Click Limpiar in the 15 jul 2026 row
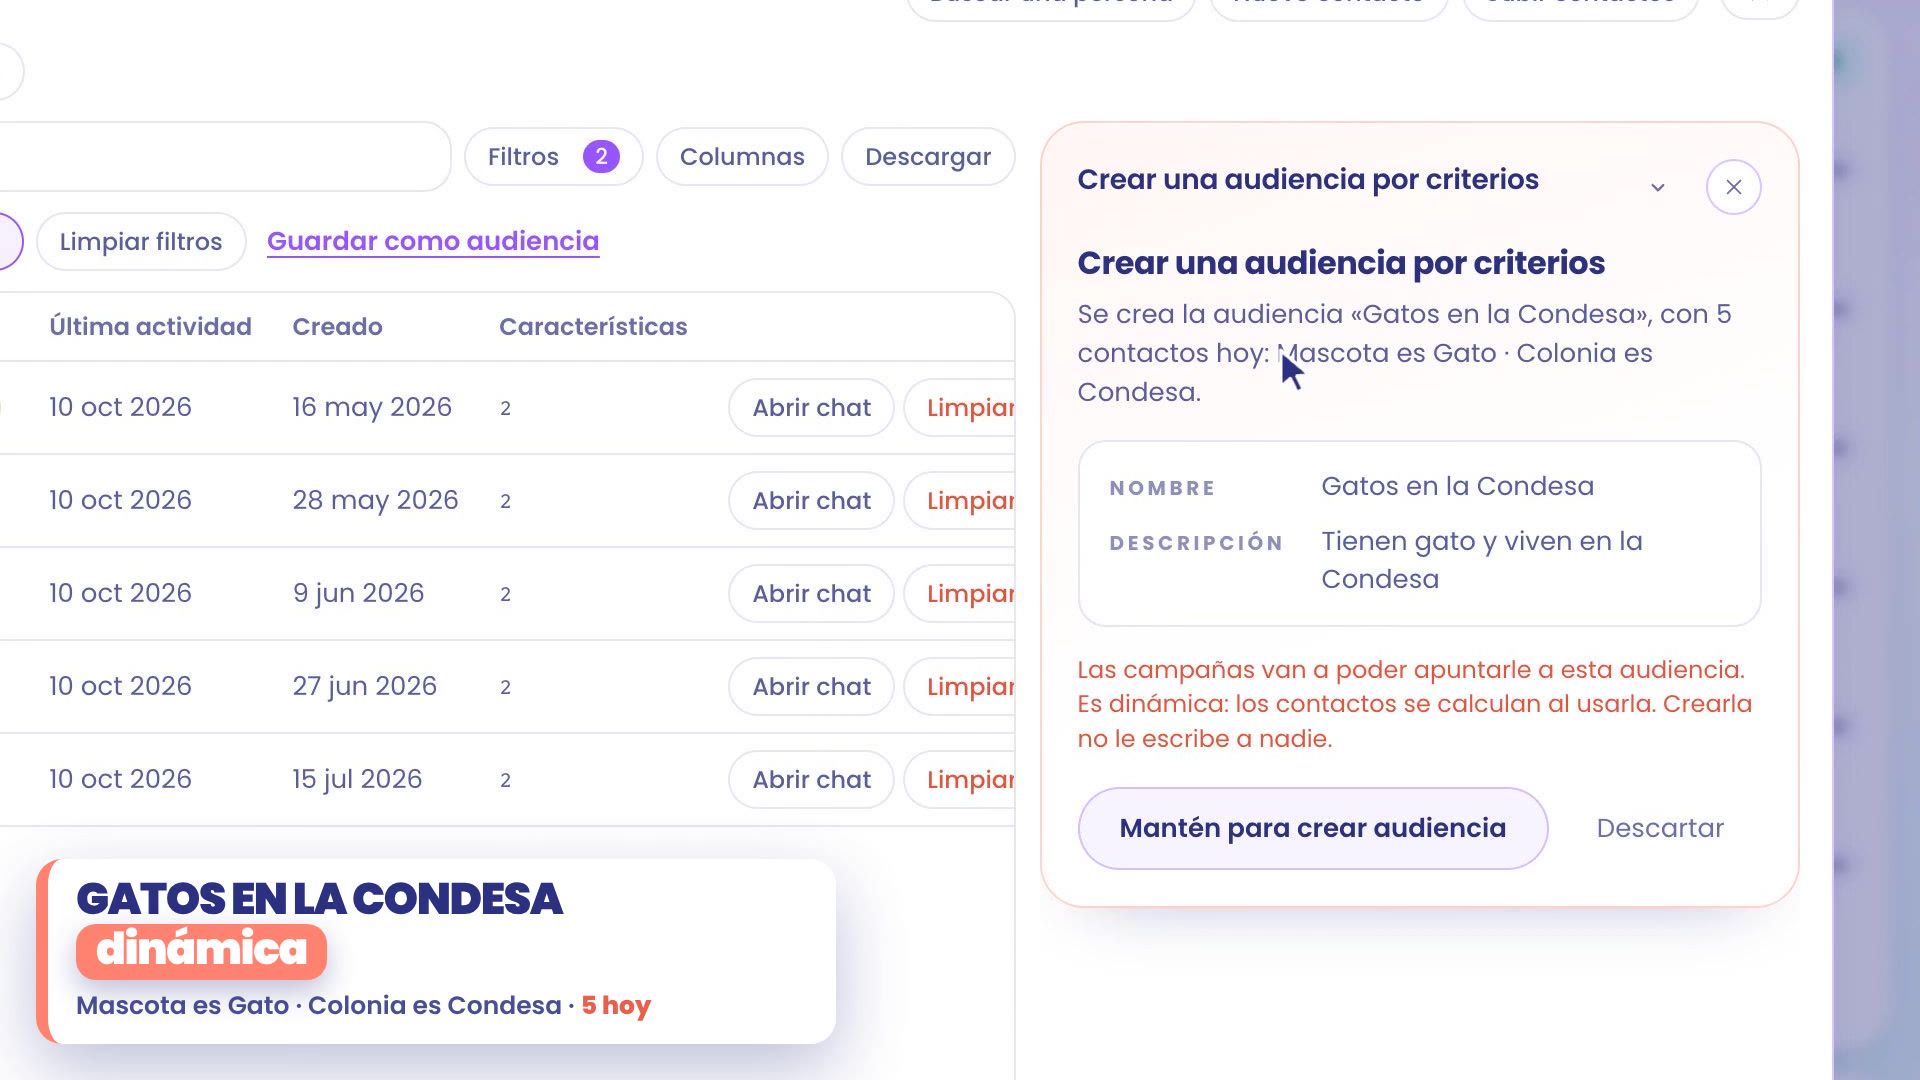1920x1080 pixels. [x=960, y=780]
